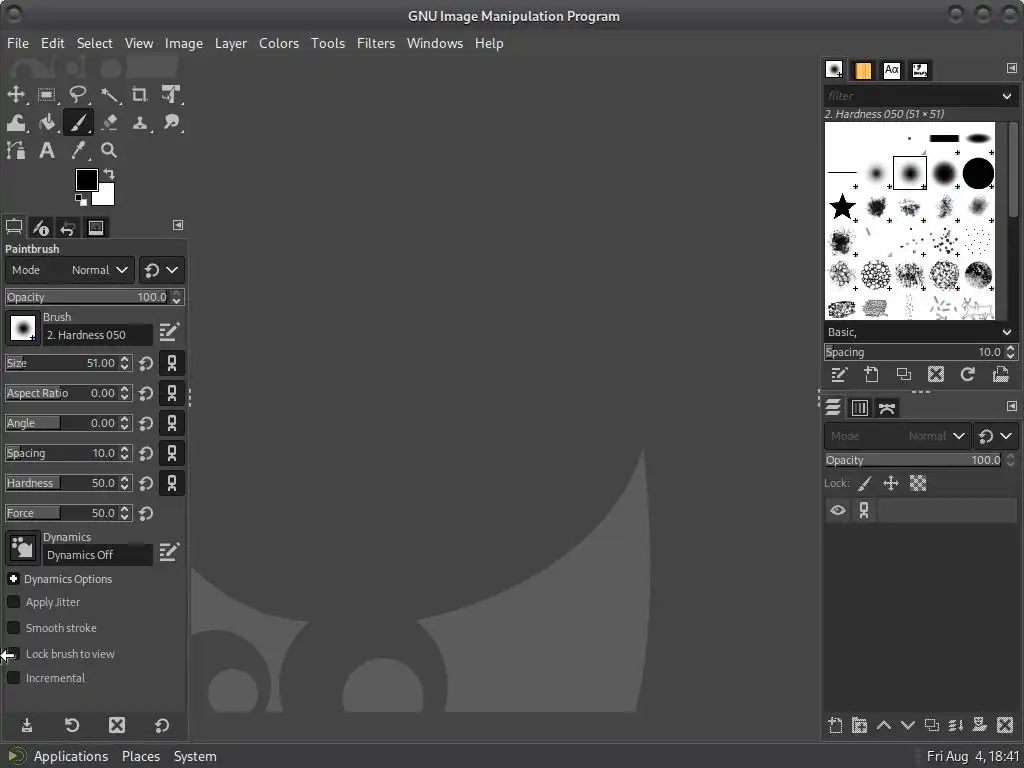Open Applications menu in taskbar
This screenshot has width=1024, height=768.
[71, 756]
